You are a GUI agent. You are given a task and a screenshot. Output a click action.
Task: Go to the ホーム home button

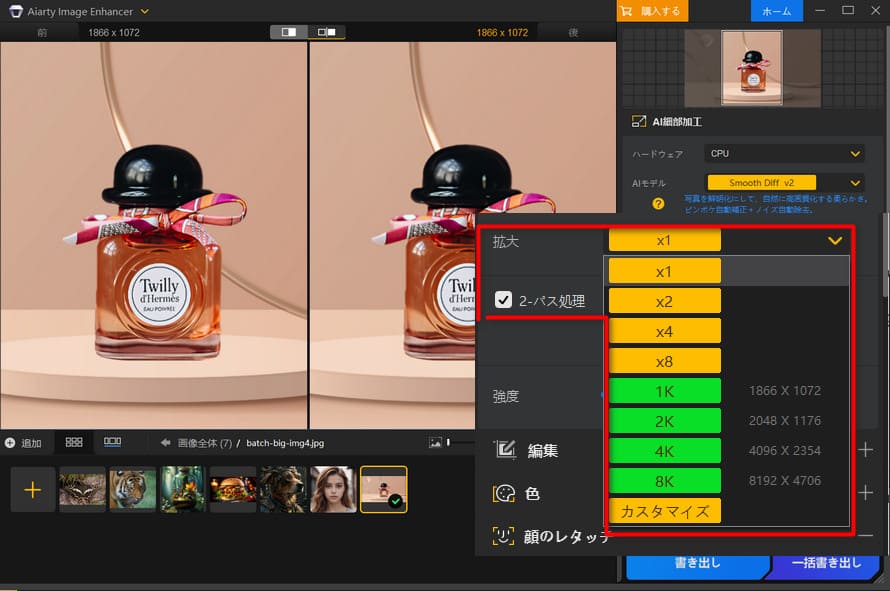point(776,11)
